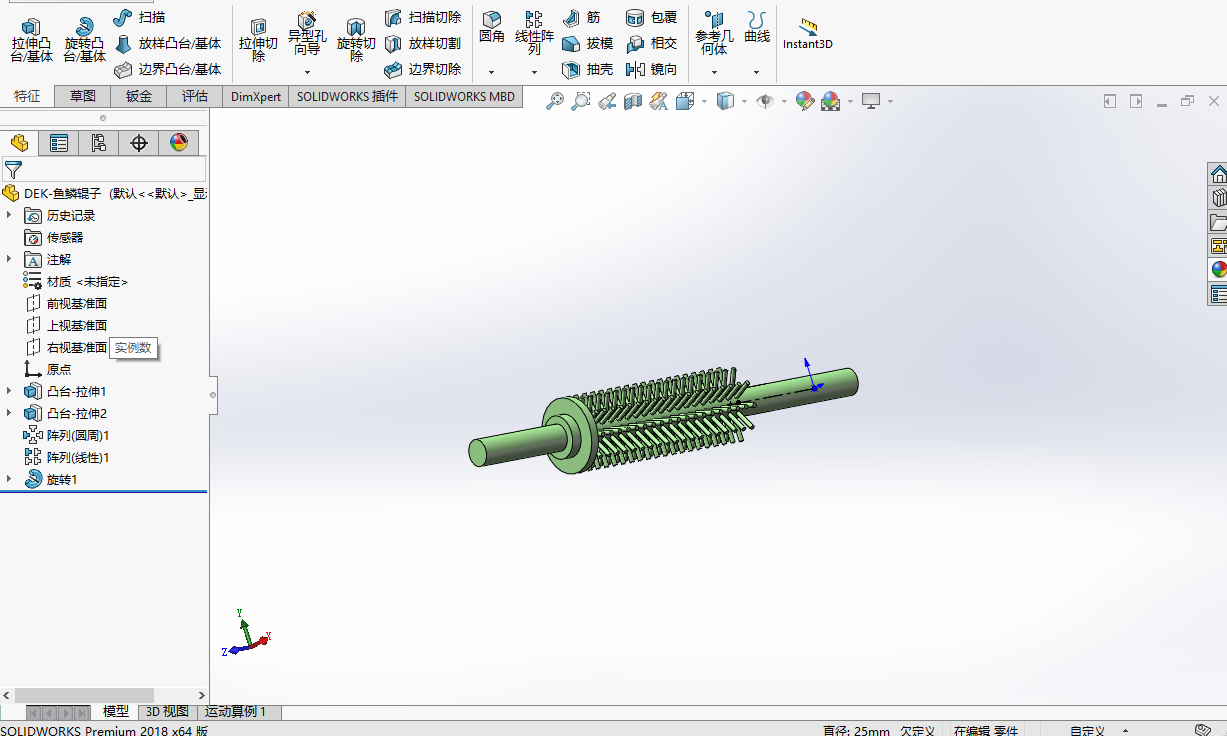Open Appearances task pane on right edge
The image size is (1227, 736).
pyautogui.click(x=1218, y=269)
